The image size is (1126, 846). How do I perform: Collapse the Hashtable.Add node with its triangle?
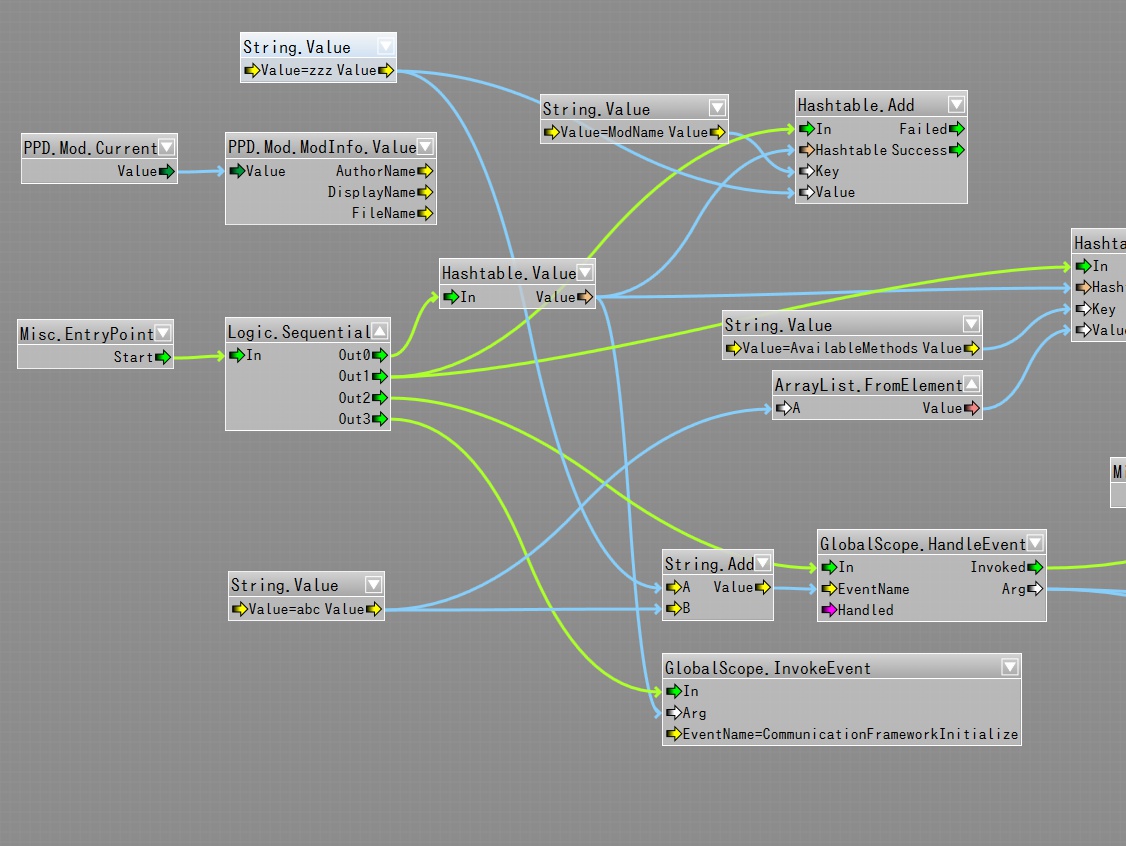(x=956, y=105)
